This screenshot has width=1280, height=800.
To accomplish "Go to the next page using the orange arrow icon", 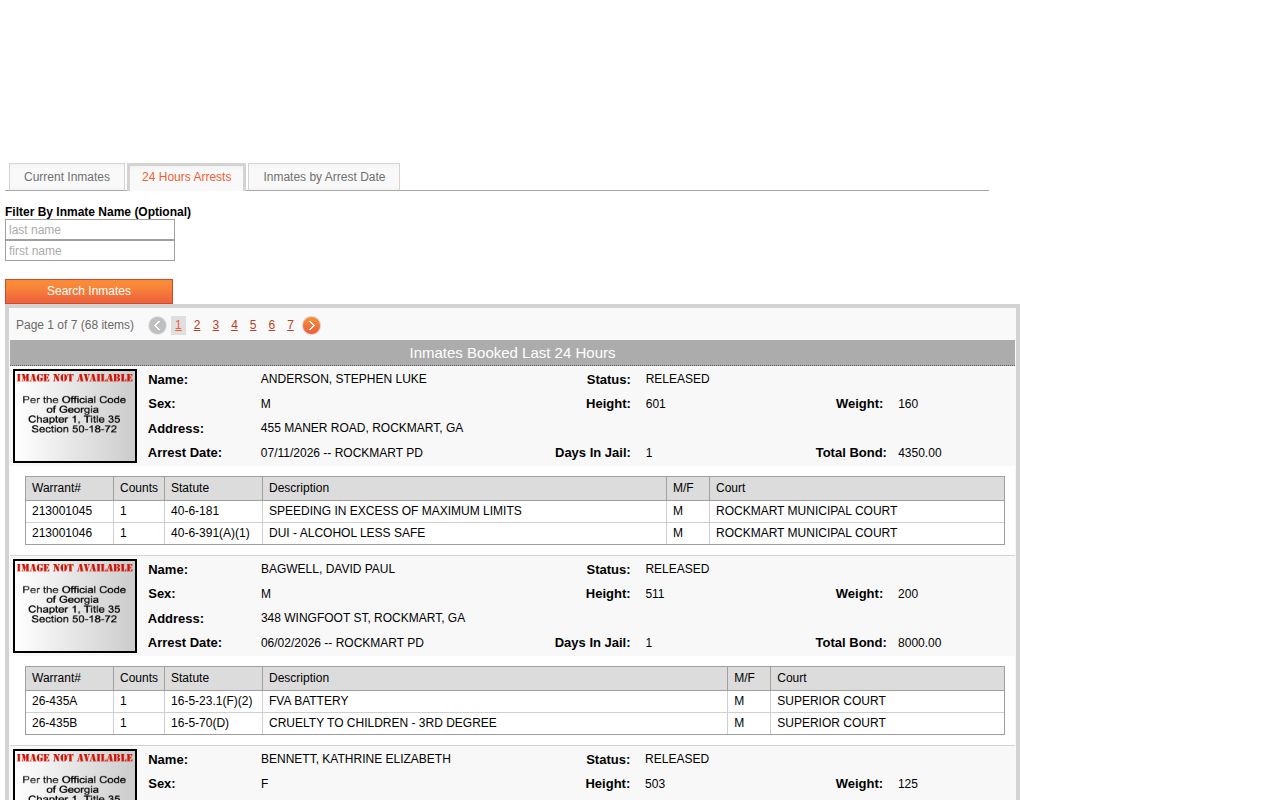I will click(311, 325).
